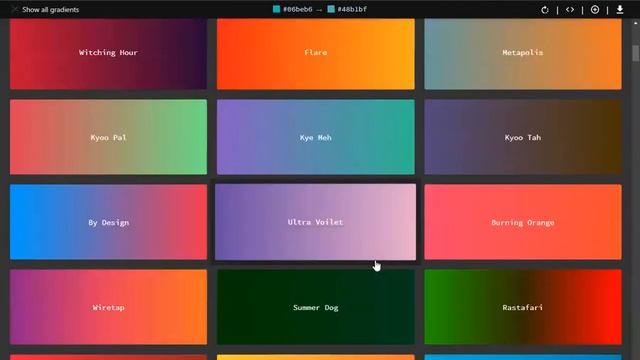Select the Ultra Voilet gradient card
The height and width of the screenshot is (360, 640).
click(x=316, y=222)
